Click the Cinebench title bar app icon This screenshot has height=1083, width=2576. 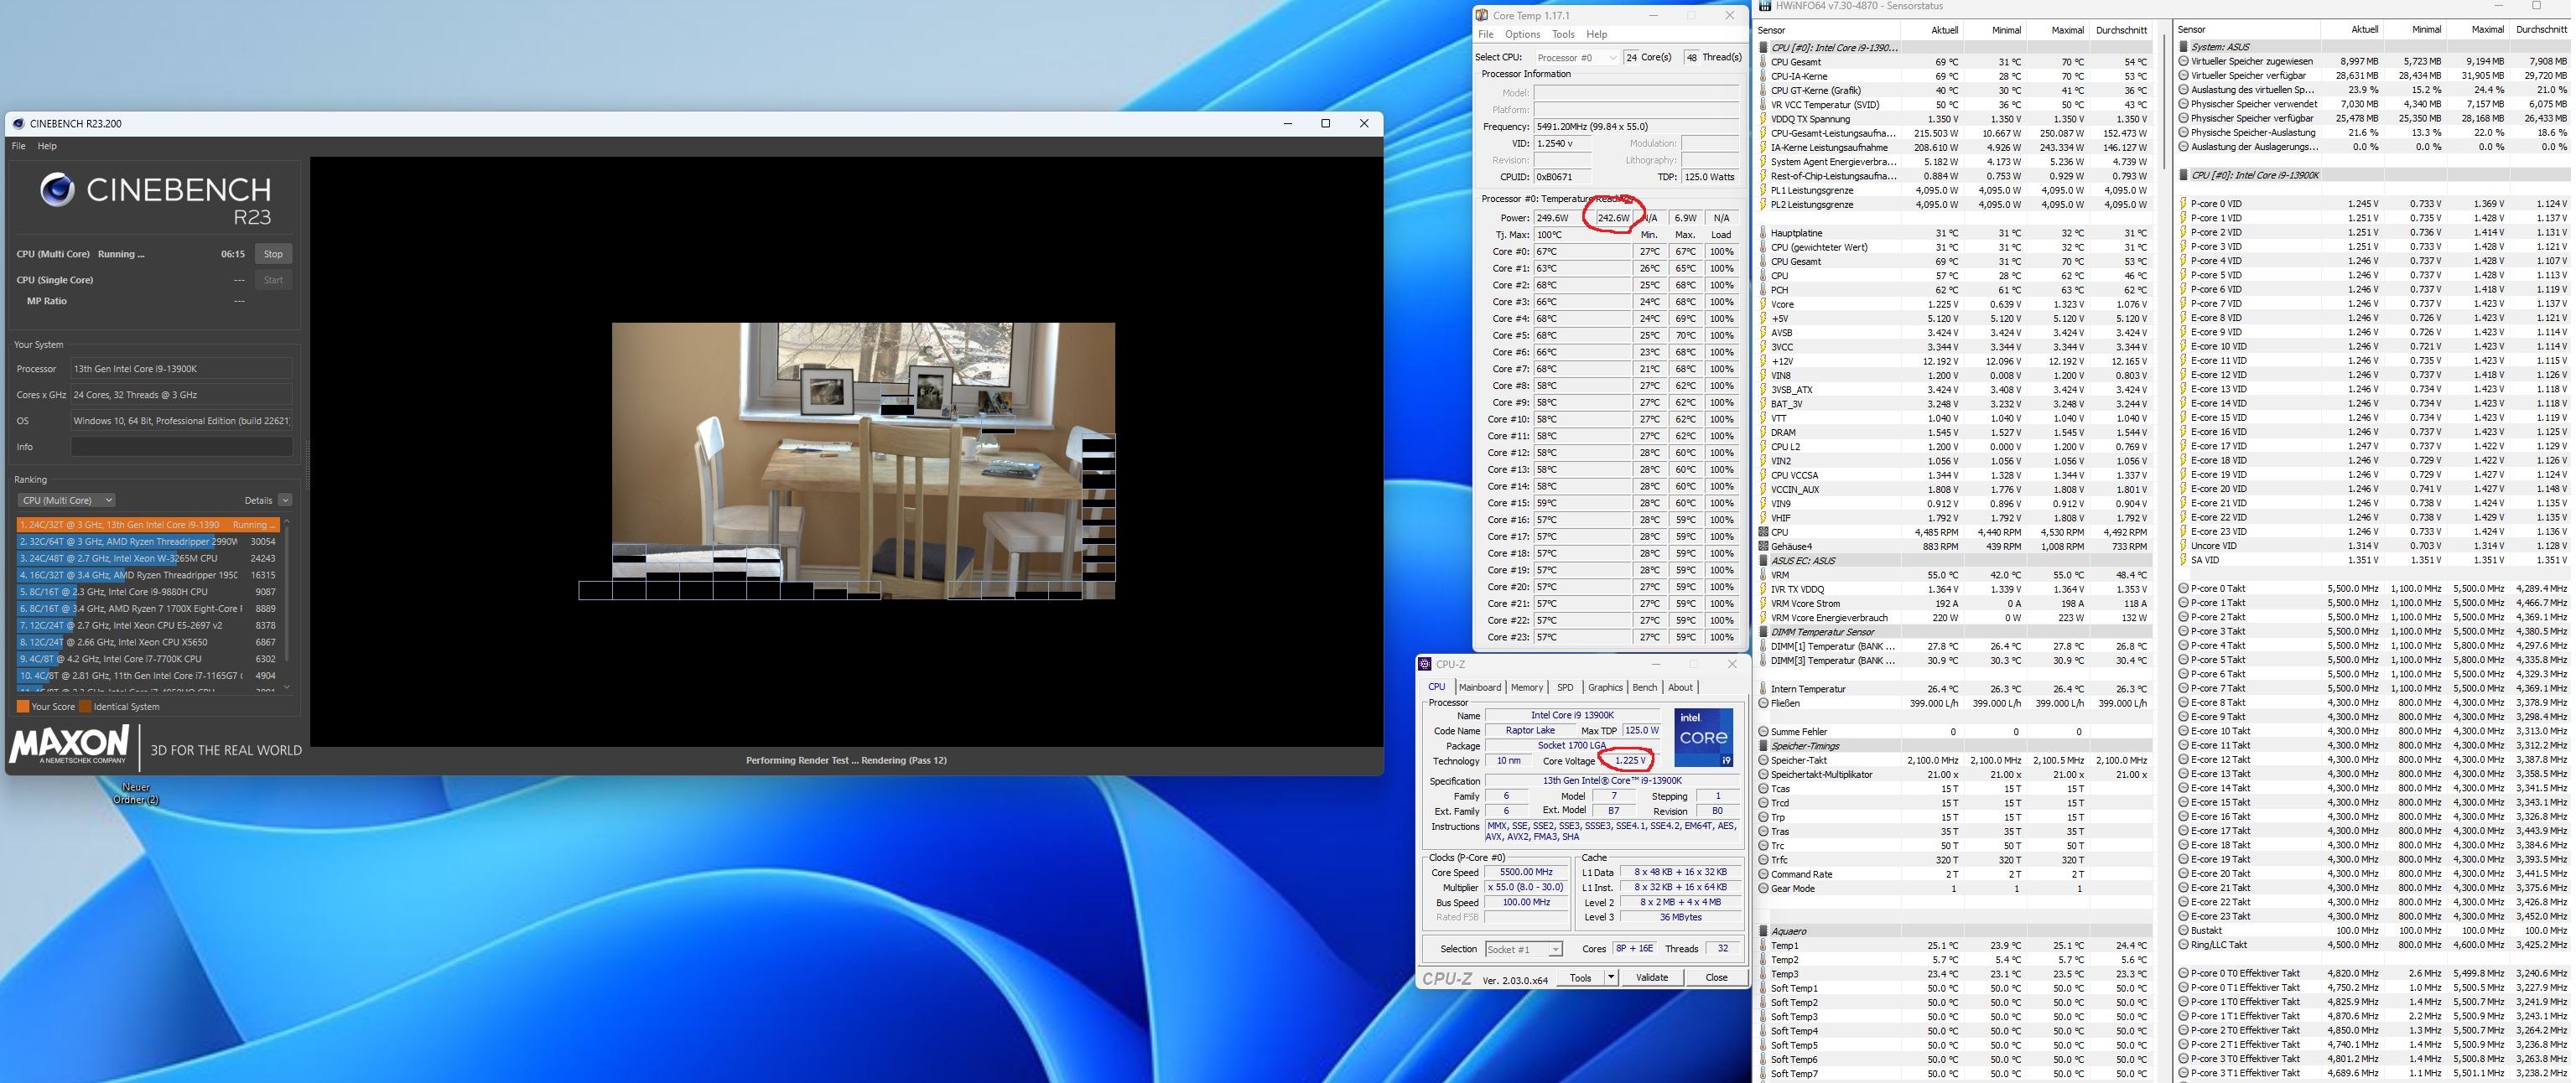click(x=18, y=124)
